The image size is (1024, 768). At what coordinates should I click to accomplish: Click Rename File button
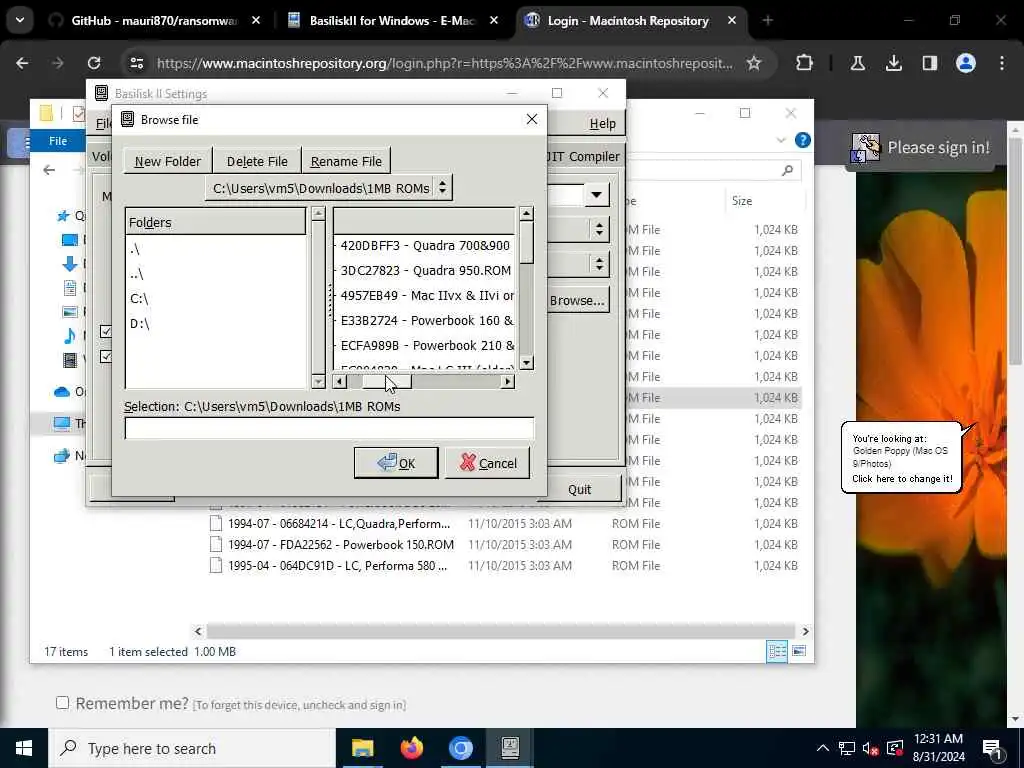[346, 161]
